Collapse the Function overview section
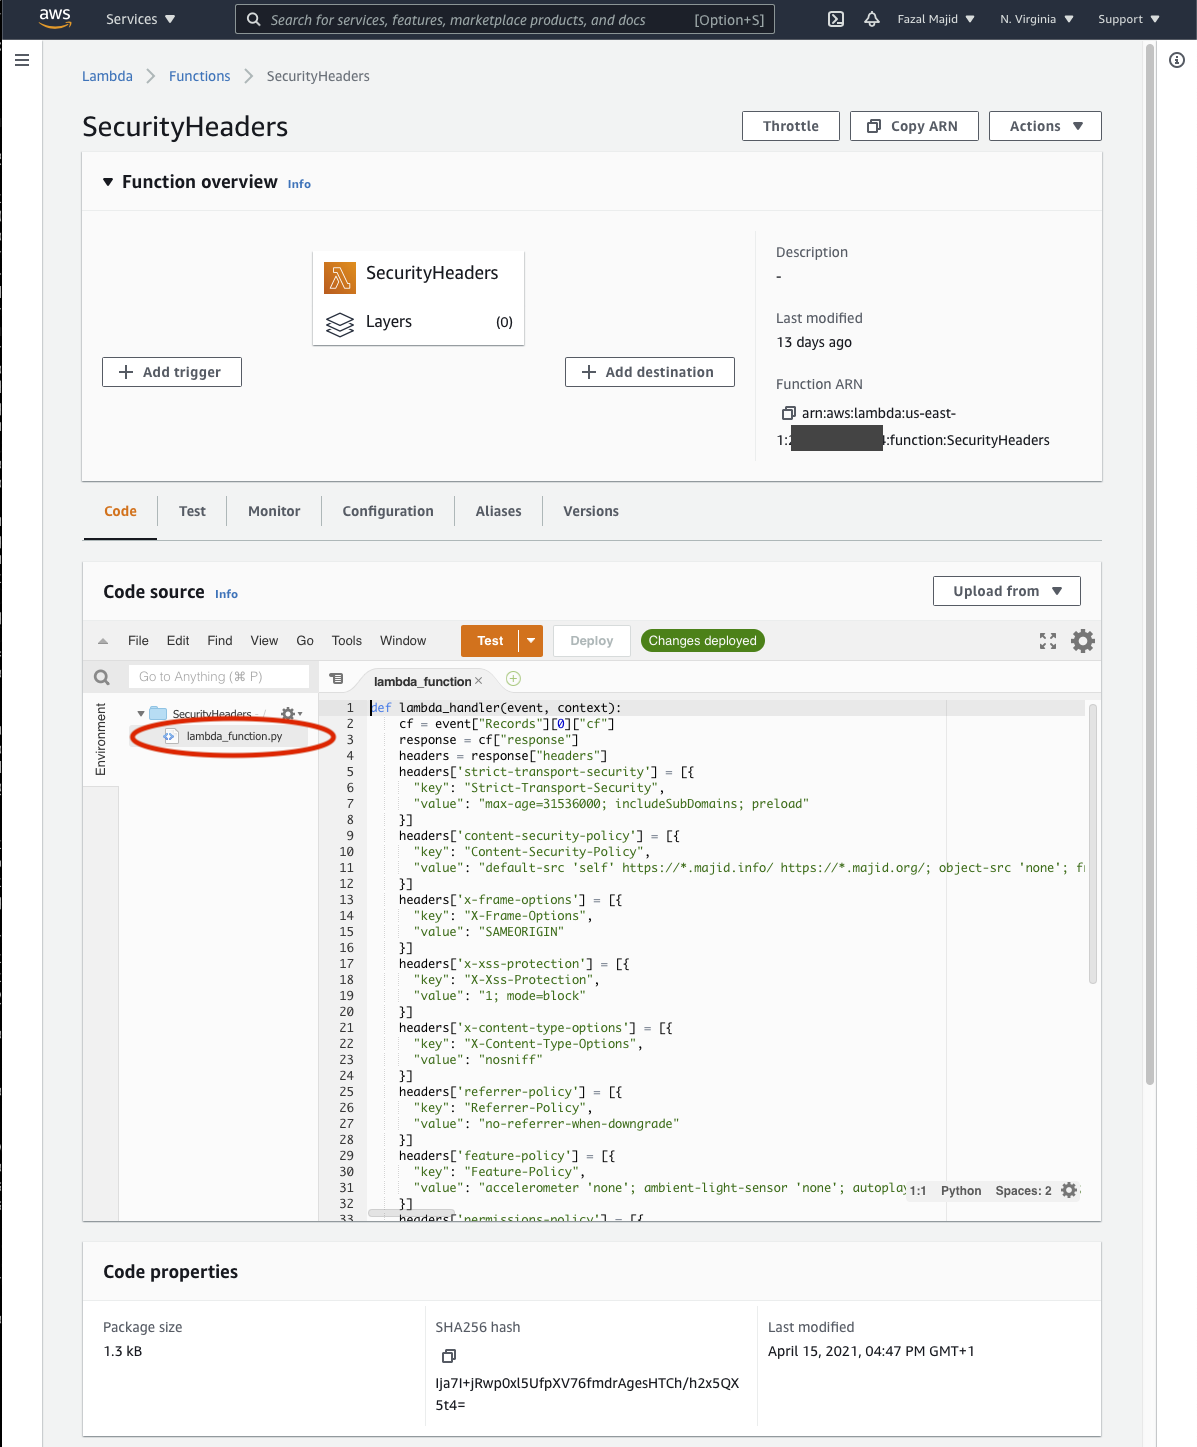The width and height of the screenshot is (1197, 1447). (108, 182)
